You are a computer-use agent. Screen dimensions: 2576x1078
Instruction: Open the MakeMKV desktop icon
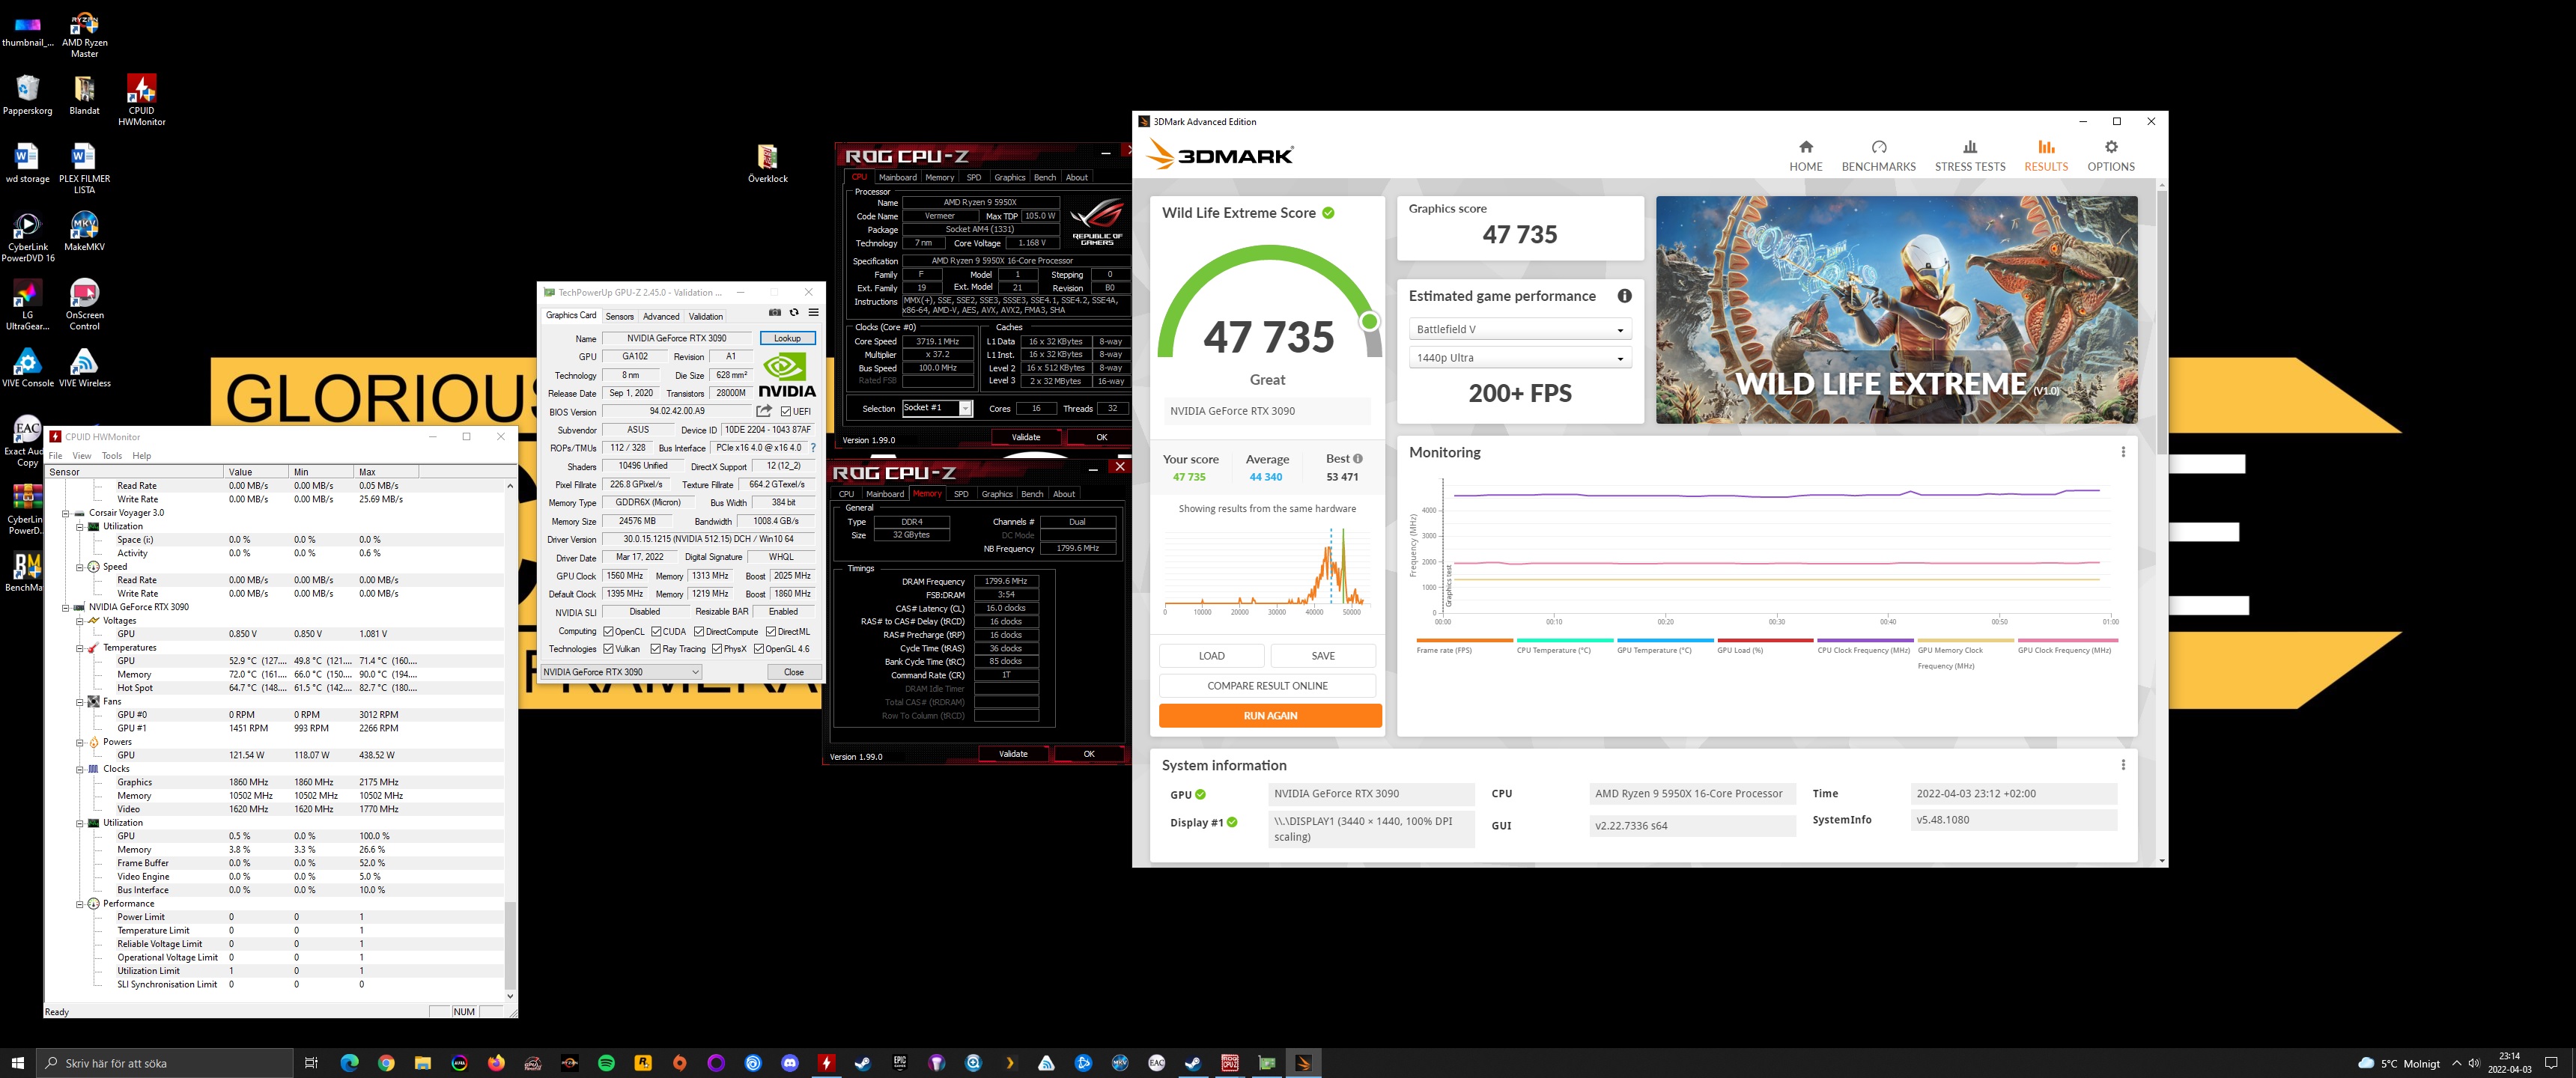(84, 231)
